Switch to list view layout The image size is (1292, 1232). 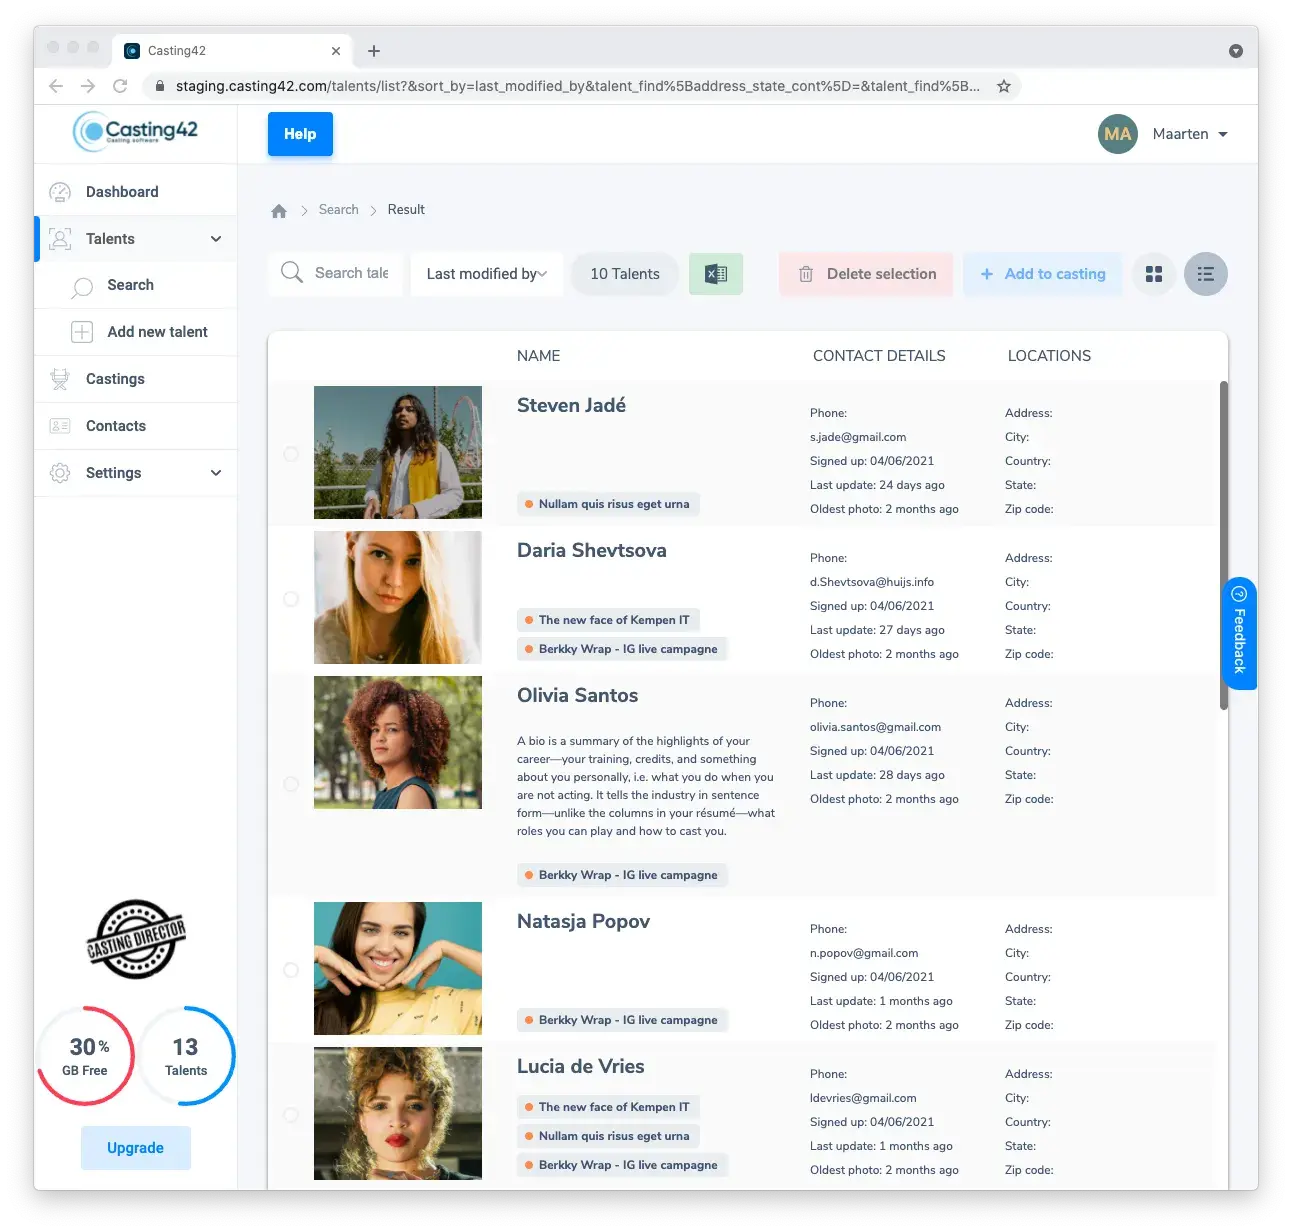(1205, 274)
